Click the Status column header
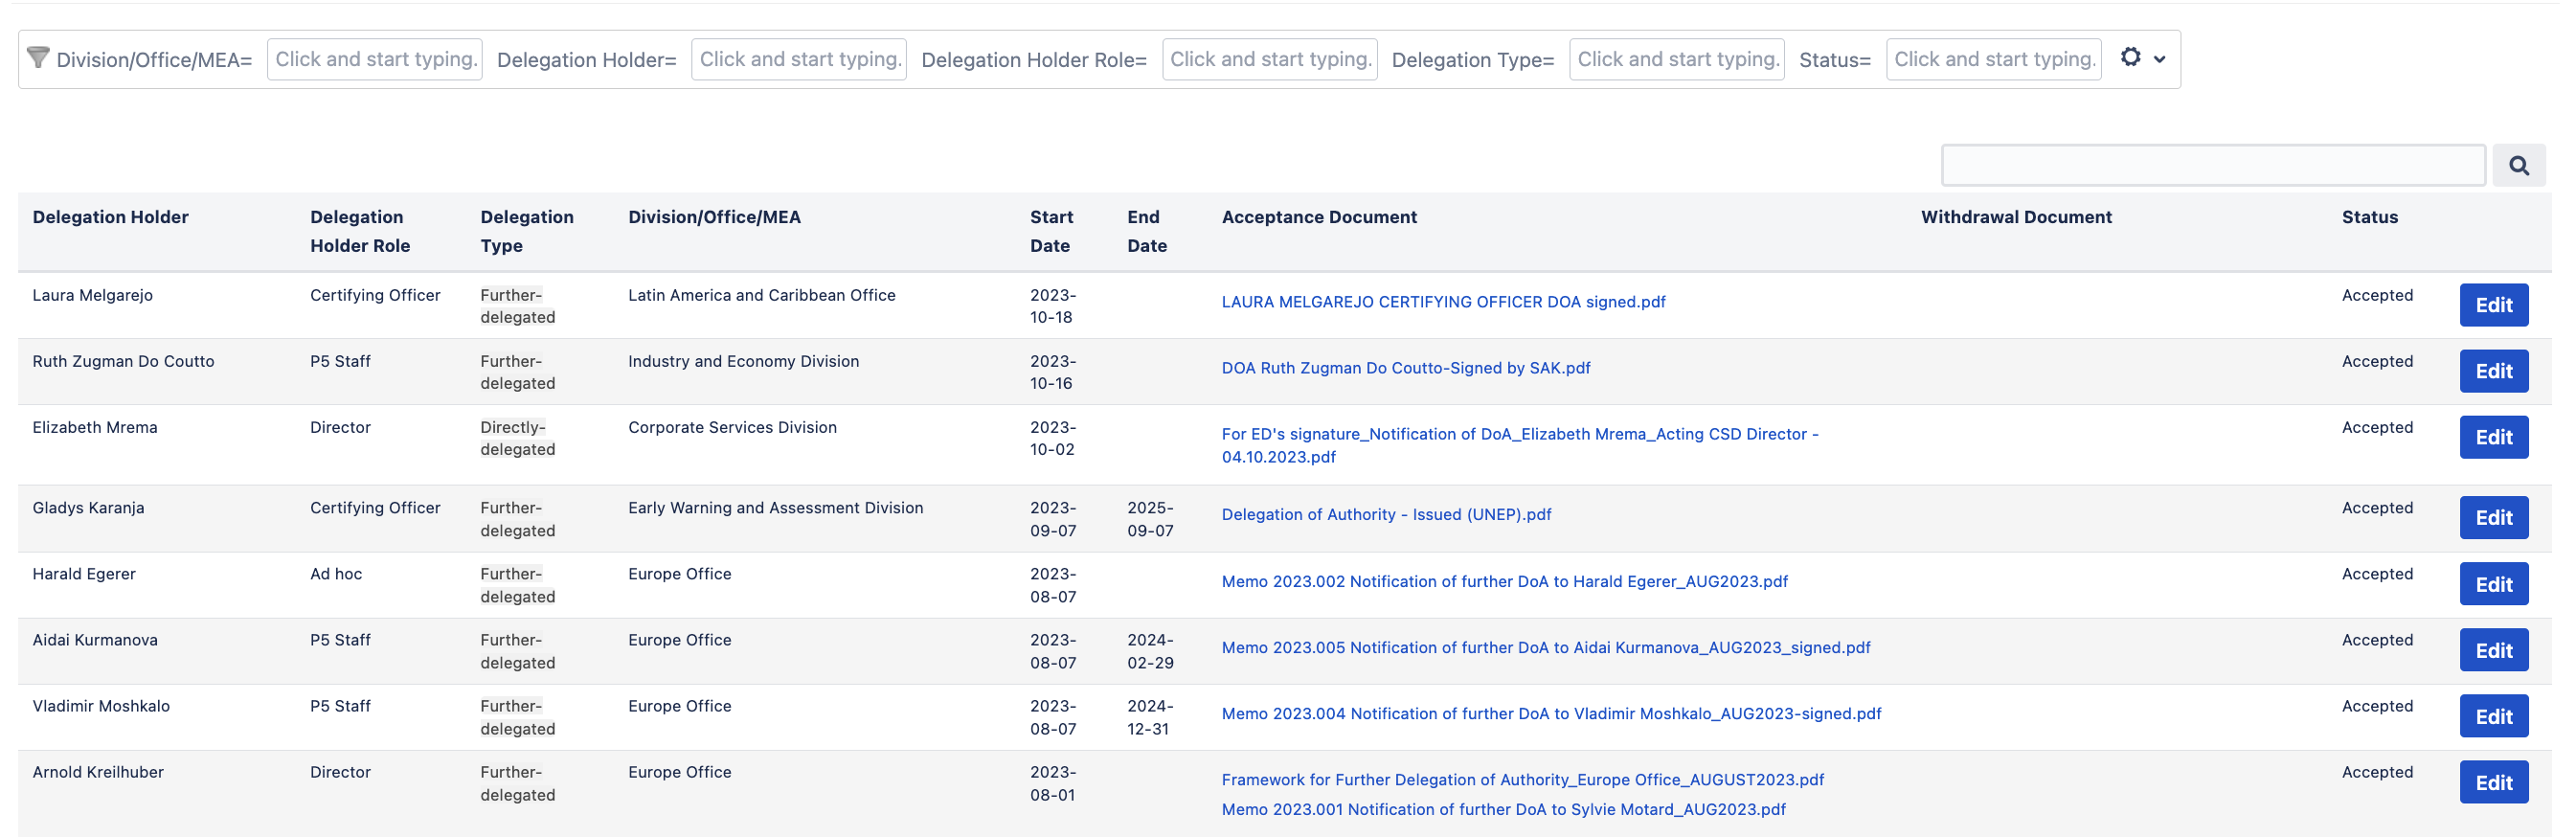 point(2369,217)
